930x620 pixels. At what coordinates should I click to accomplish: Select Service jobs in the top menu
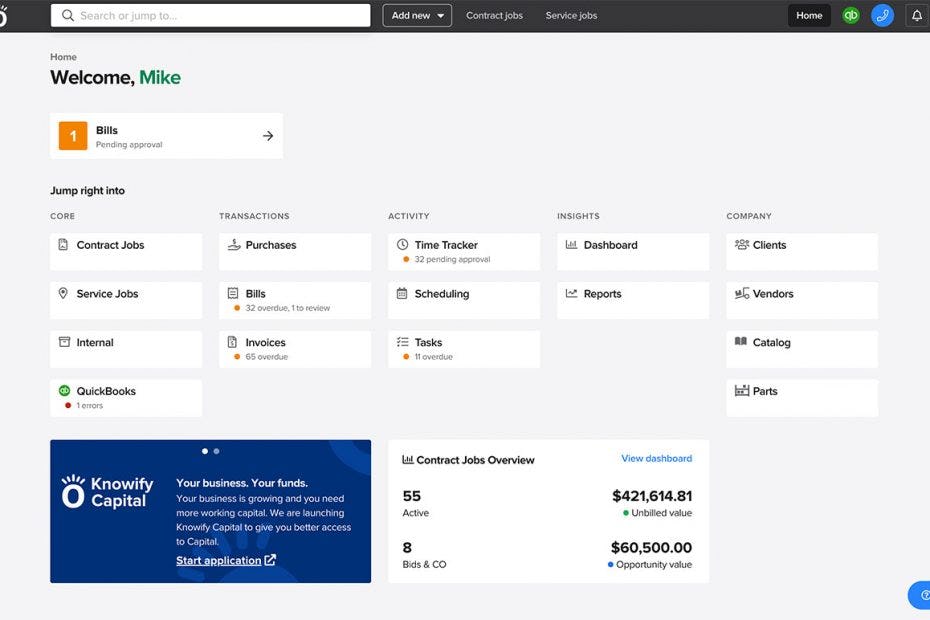[570, 15]
